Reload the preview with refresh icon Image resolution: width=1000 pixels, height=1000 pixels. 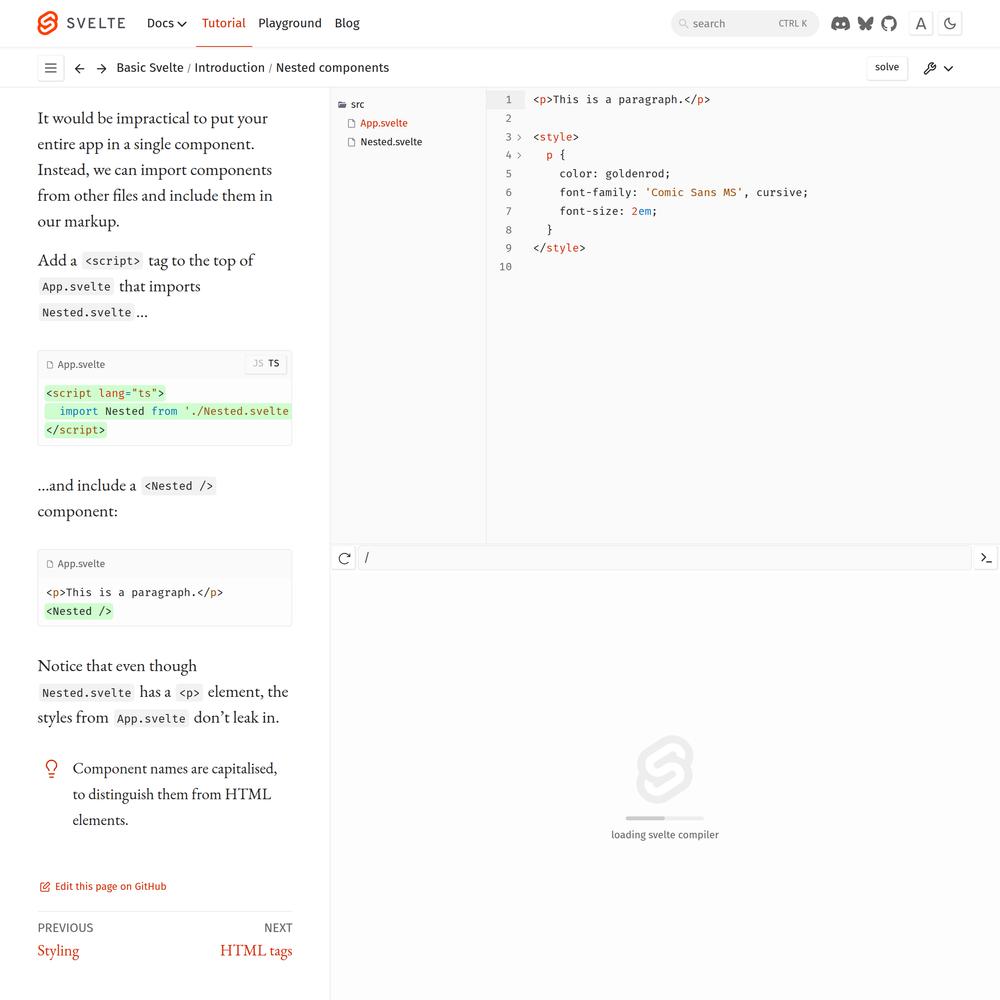pyautogui.click(x=344, y=559)
